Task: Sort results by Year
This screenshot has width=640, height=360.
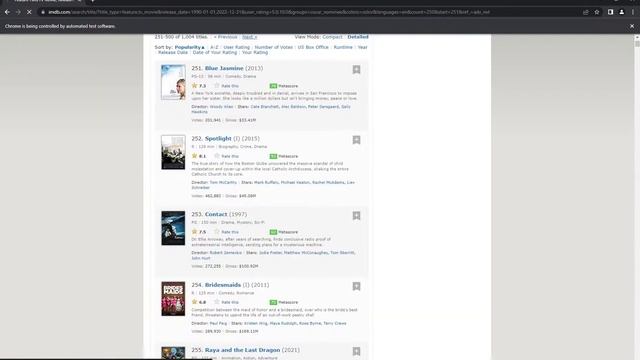Action: [362, 47]
